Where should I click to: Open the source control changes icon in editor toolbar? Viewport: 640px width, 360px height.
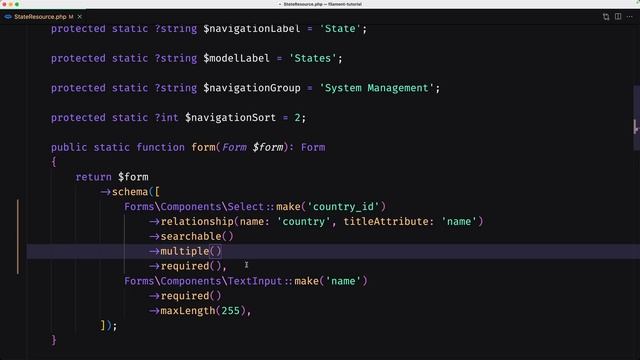point(606,17)
